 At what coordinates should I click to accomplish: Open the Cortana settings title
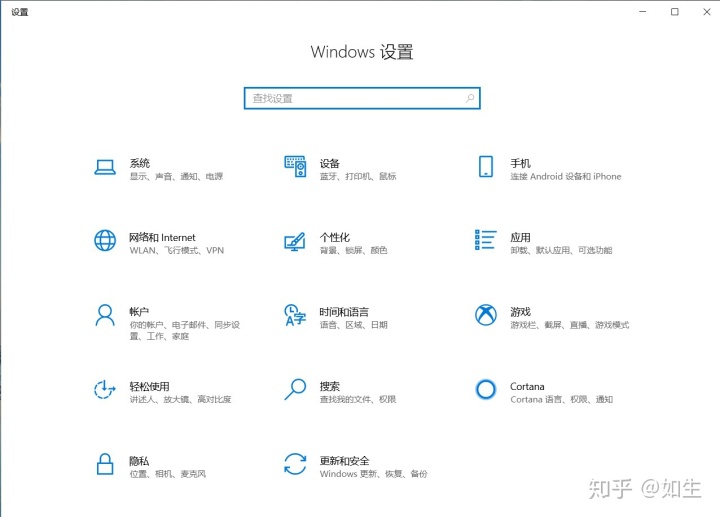527,386
